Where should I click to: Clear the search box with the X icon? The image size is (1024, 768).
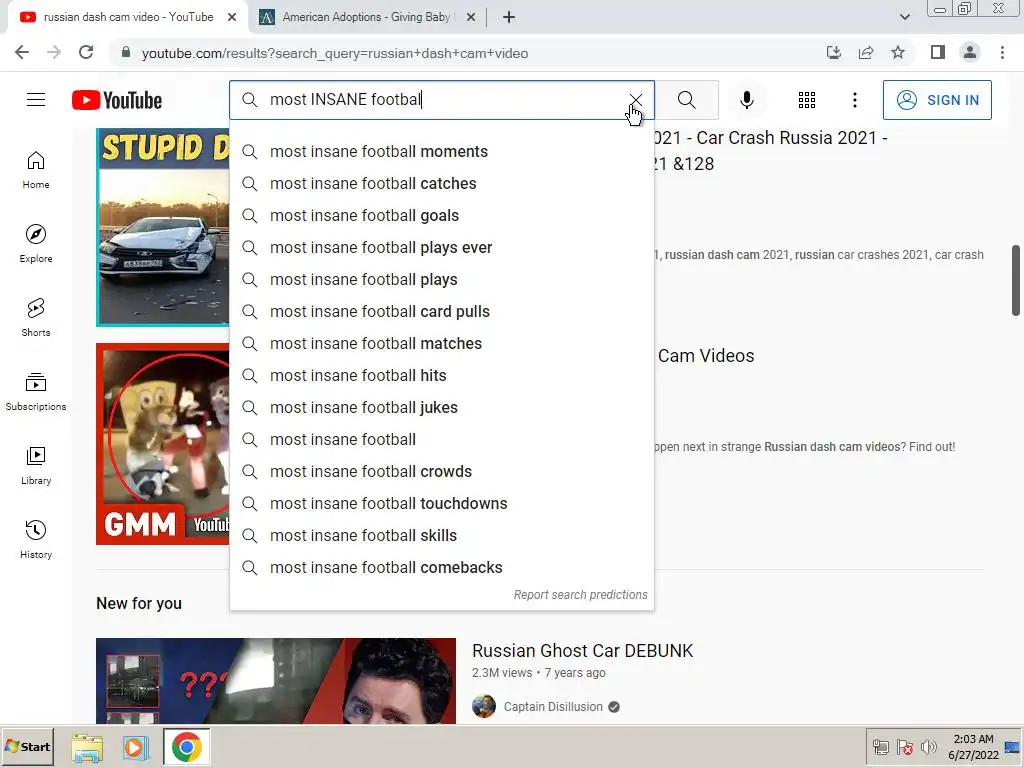pos(635,99)
